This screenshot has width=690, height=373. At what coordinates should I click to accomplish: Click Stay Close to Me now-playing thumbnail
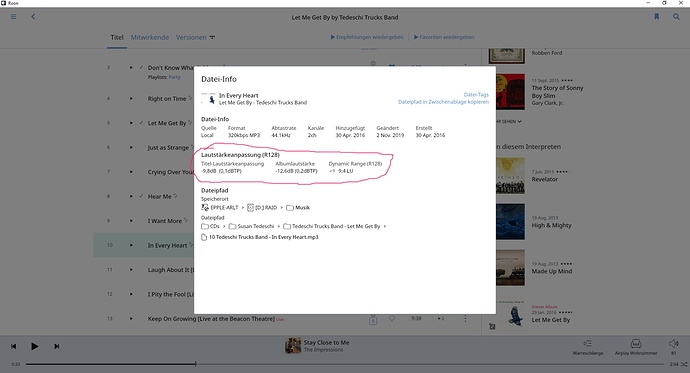click(293, 346)
